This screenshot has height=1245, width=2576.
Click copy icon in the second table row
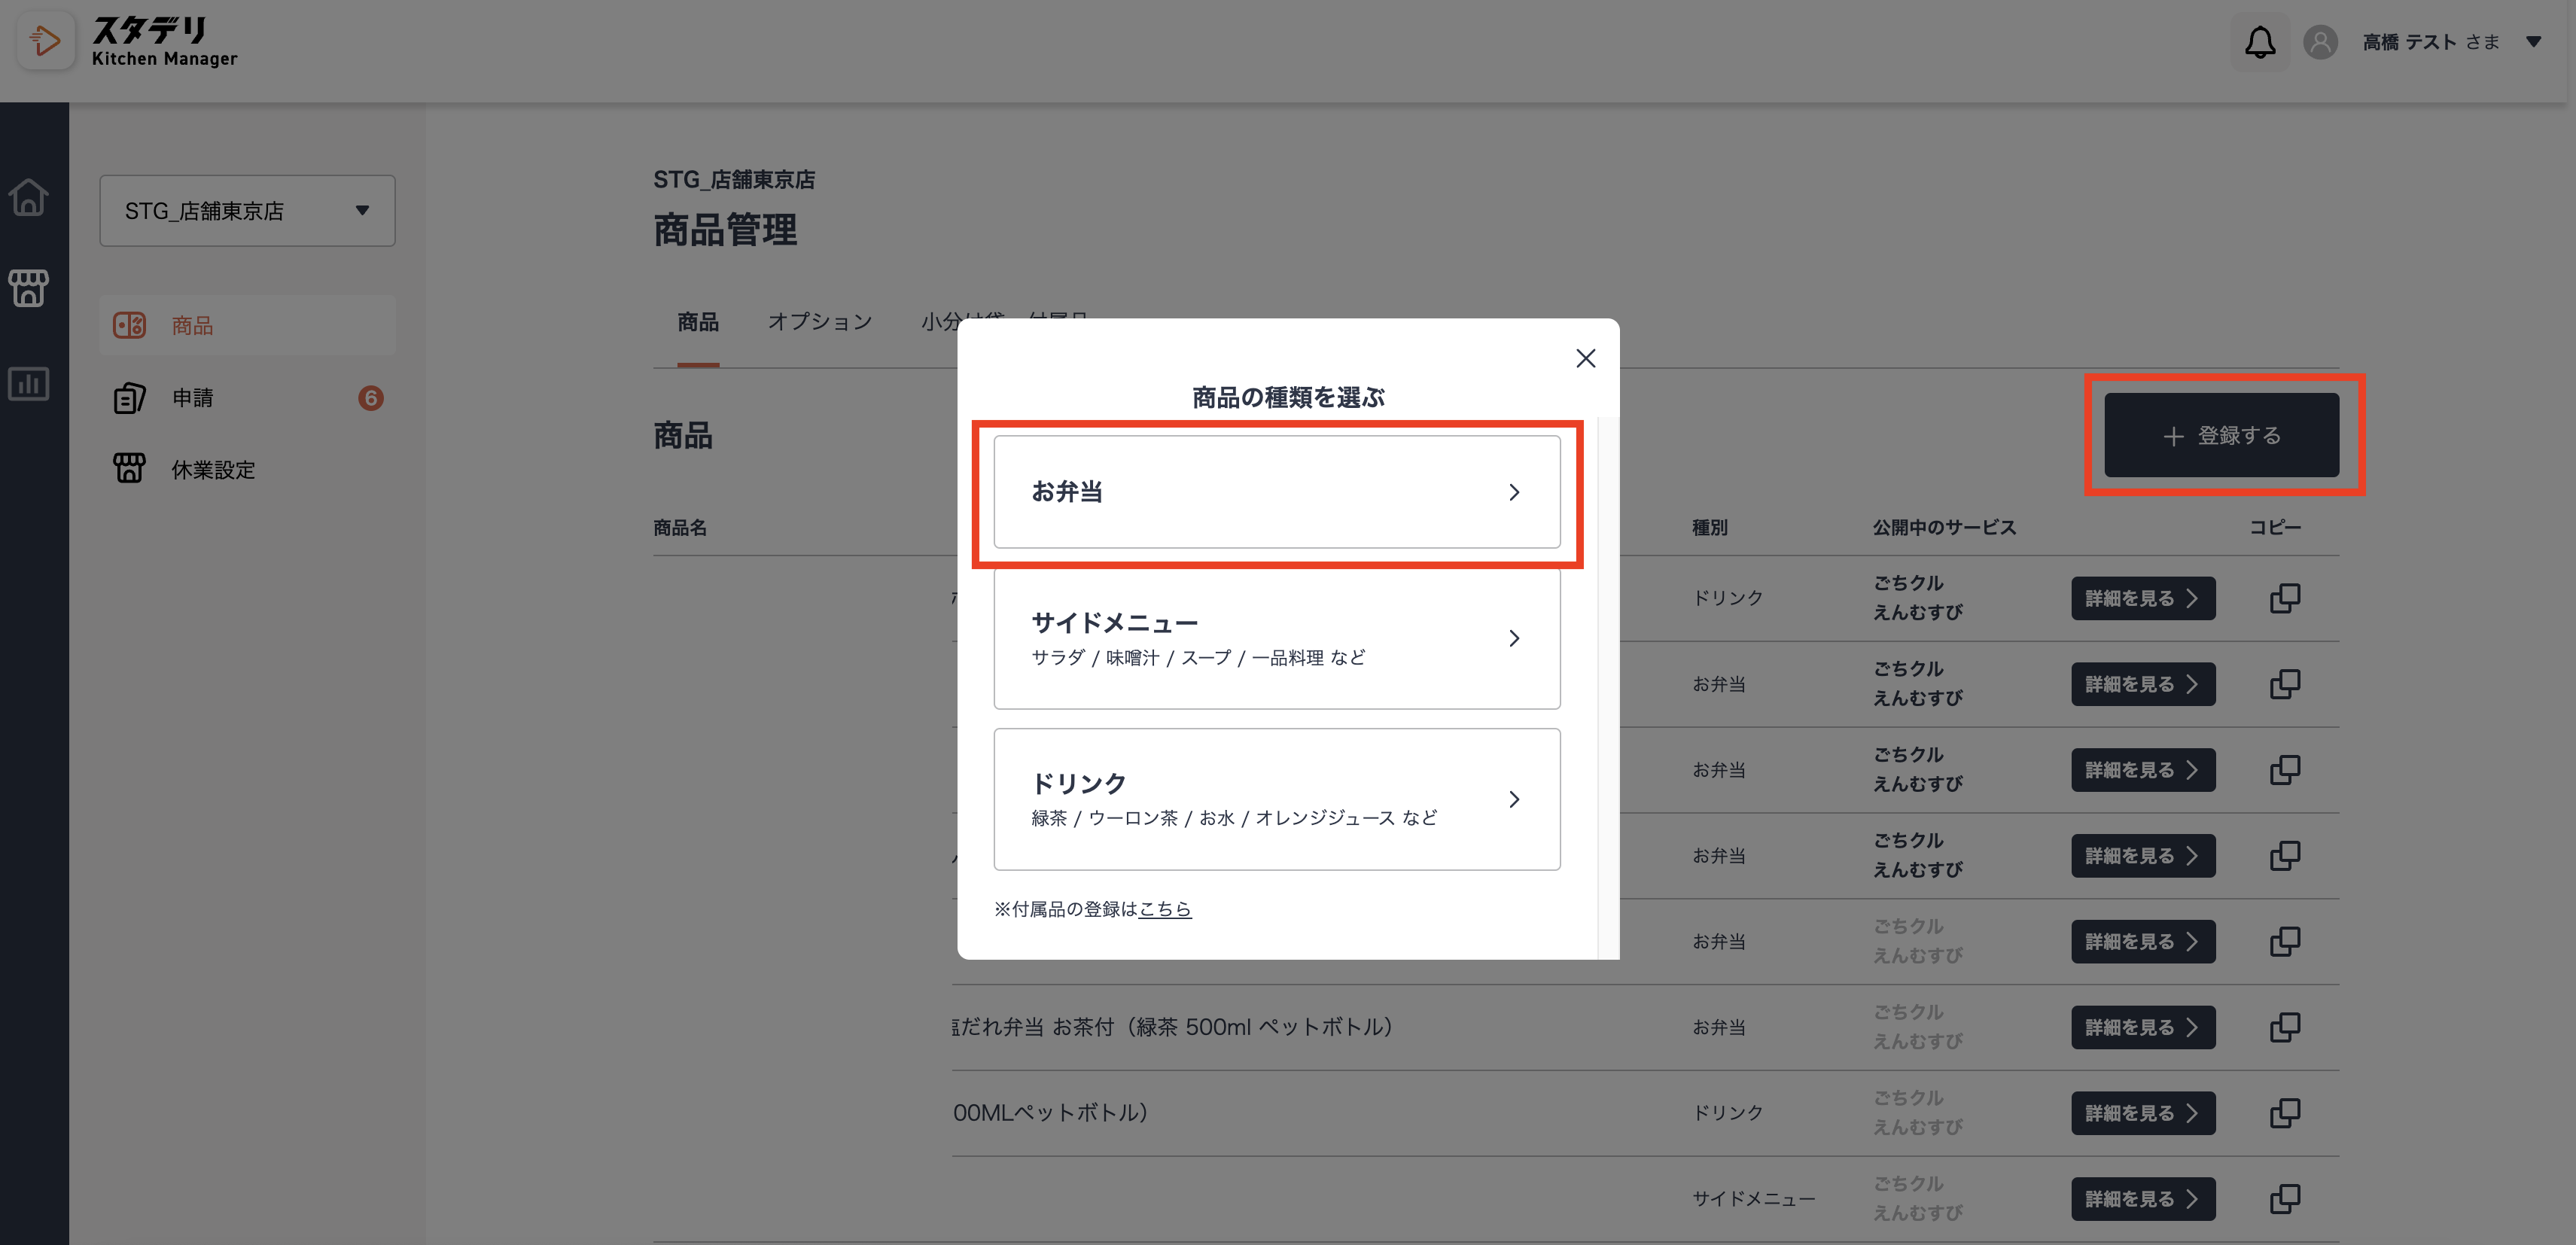[2284, 684]
